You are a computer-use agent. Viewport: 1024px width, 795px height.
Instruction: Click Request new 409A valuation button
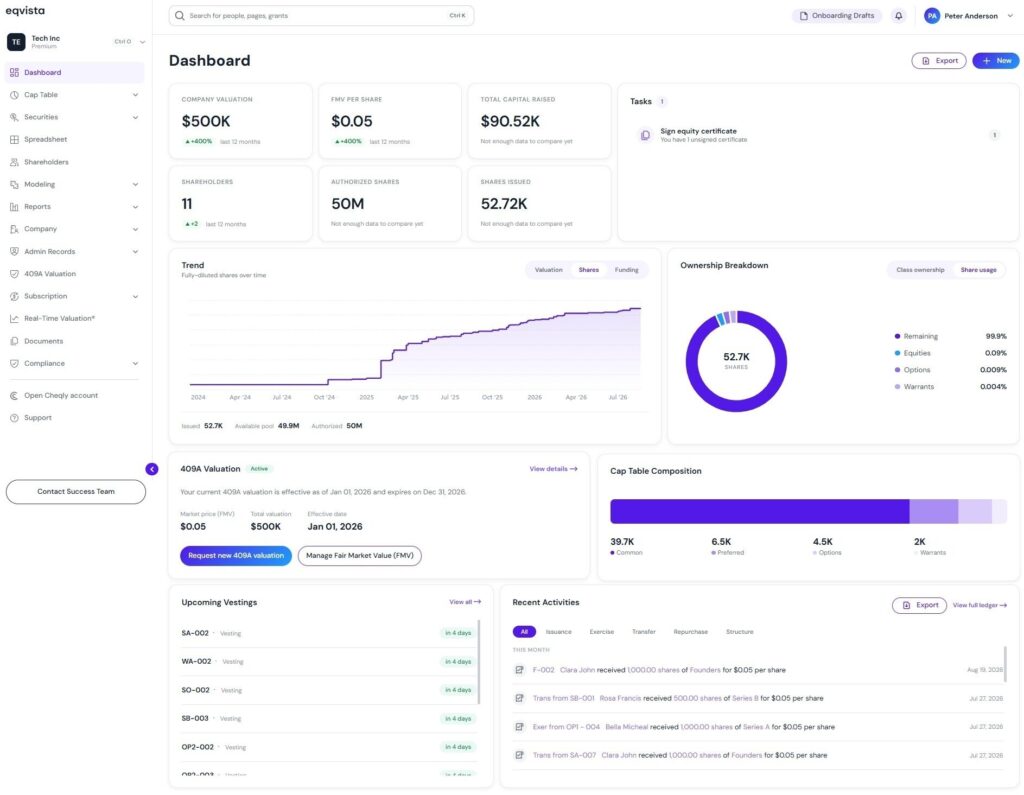point(236,556)
